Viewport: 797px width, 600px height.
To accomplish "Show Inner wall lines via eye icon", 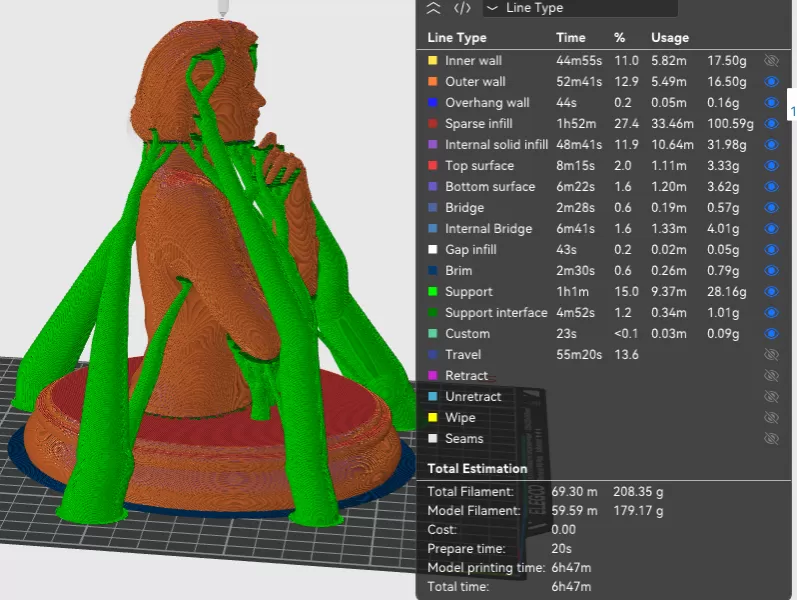I will point(770,61).
